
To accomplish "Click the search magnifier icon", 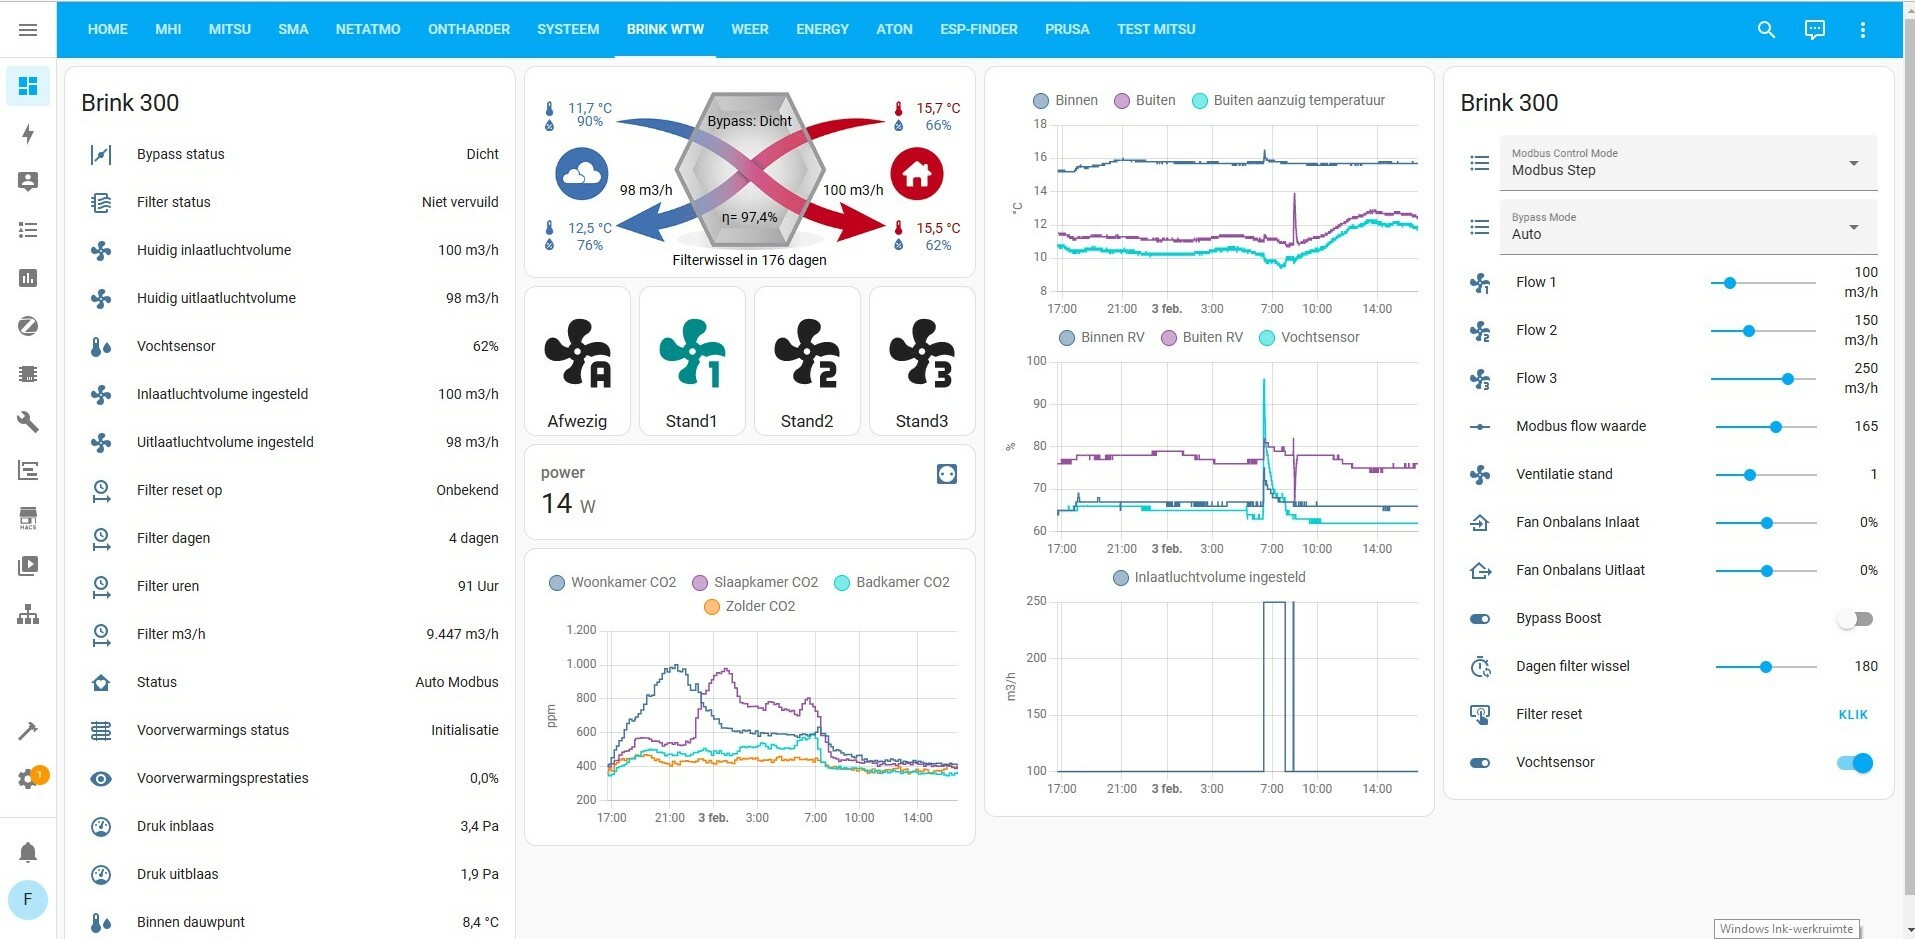I will (x=1766, y=30).
